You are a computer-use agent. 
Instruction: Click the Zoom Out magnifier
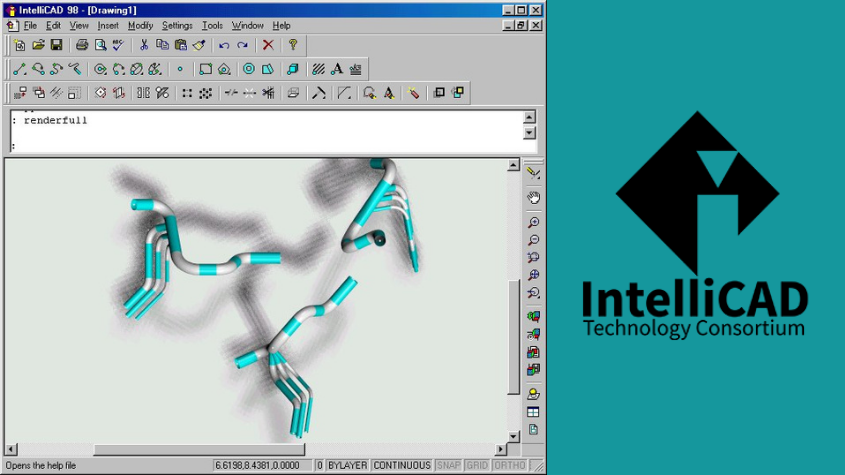click(x=534, y=240)
